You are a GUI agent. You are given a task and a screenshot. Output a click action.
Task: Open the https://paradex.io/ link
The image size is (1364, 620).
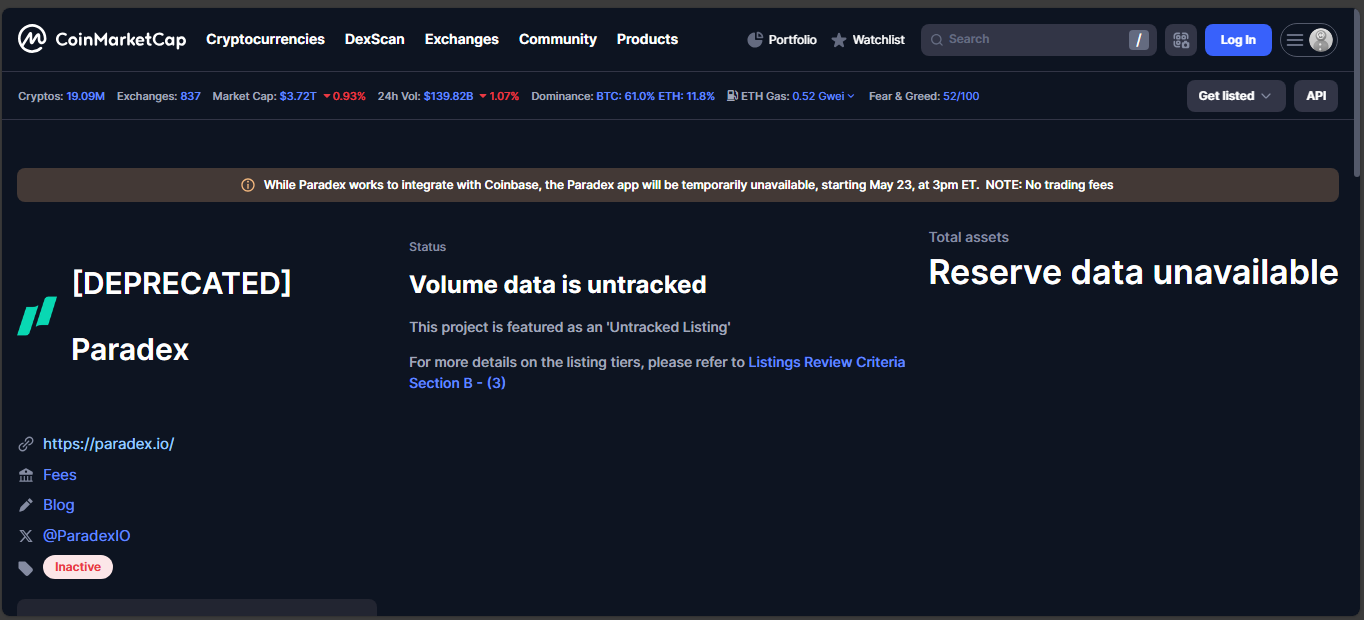pyautogui.click(x=109, y=444)
